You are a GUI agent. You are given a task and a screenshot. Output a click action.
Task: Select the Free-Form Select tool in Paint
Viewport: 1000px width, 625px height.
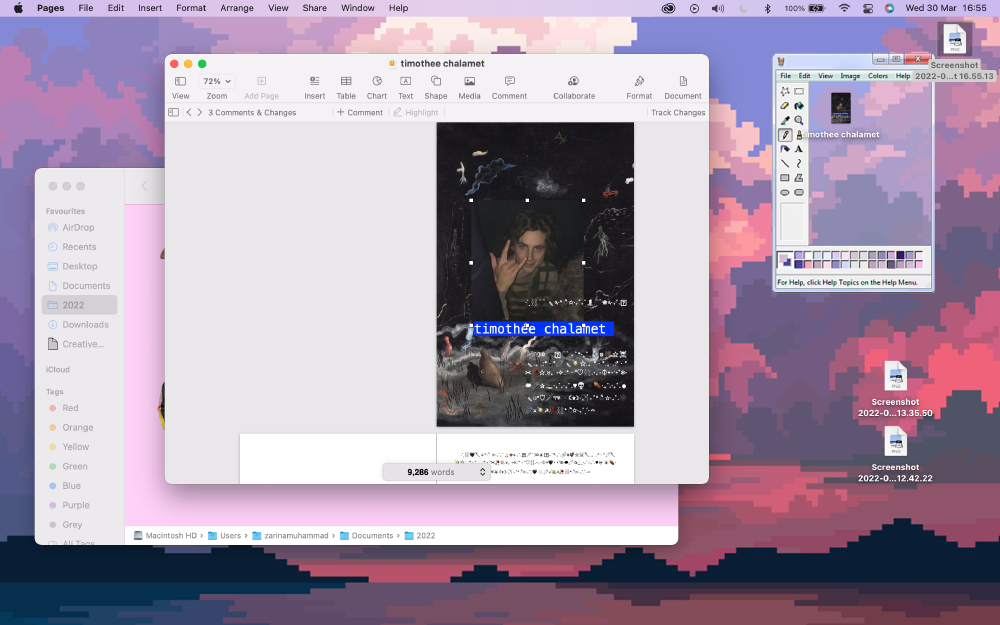click(x=785, y=91)
